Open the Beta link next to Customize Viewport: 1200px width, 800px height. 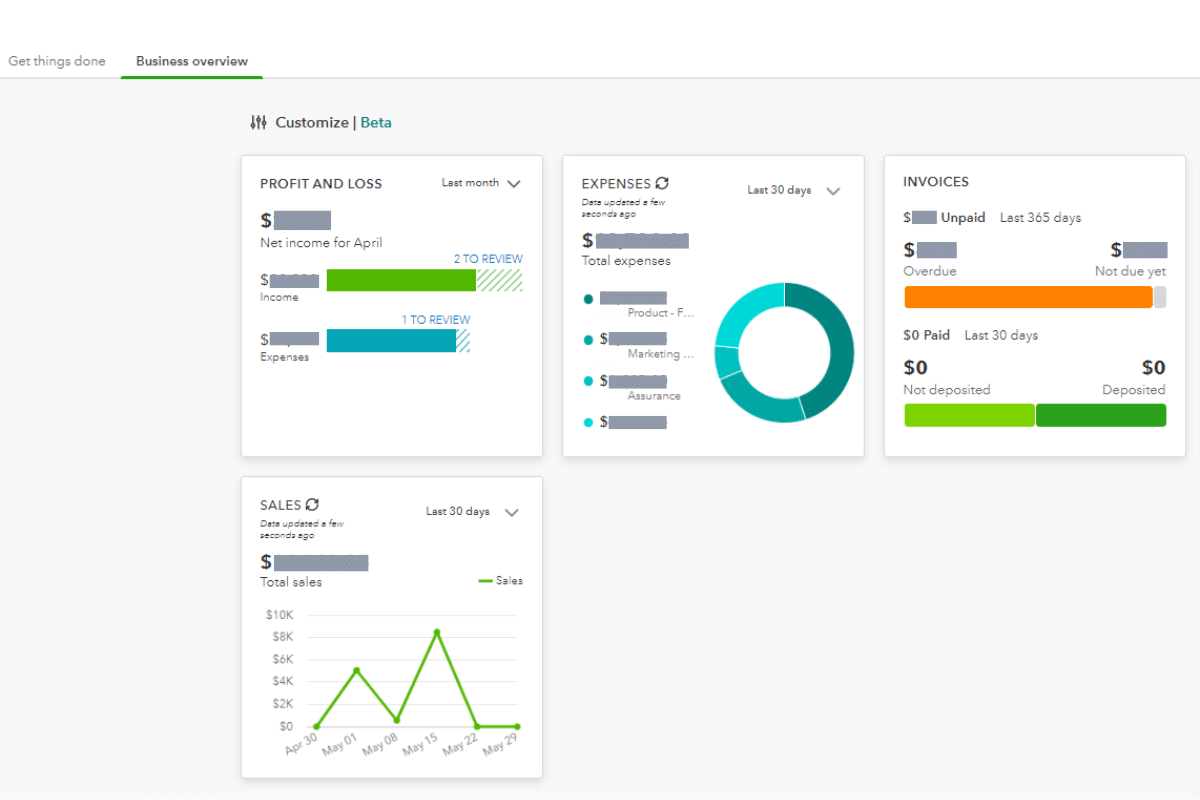[376, 121]
